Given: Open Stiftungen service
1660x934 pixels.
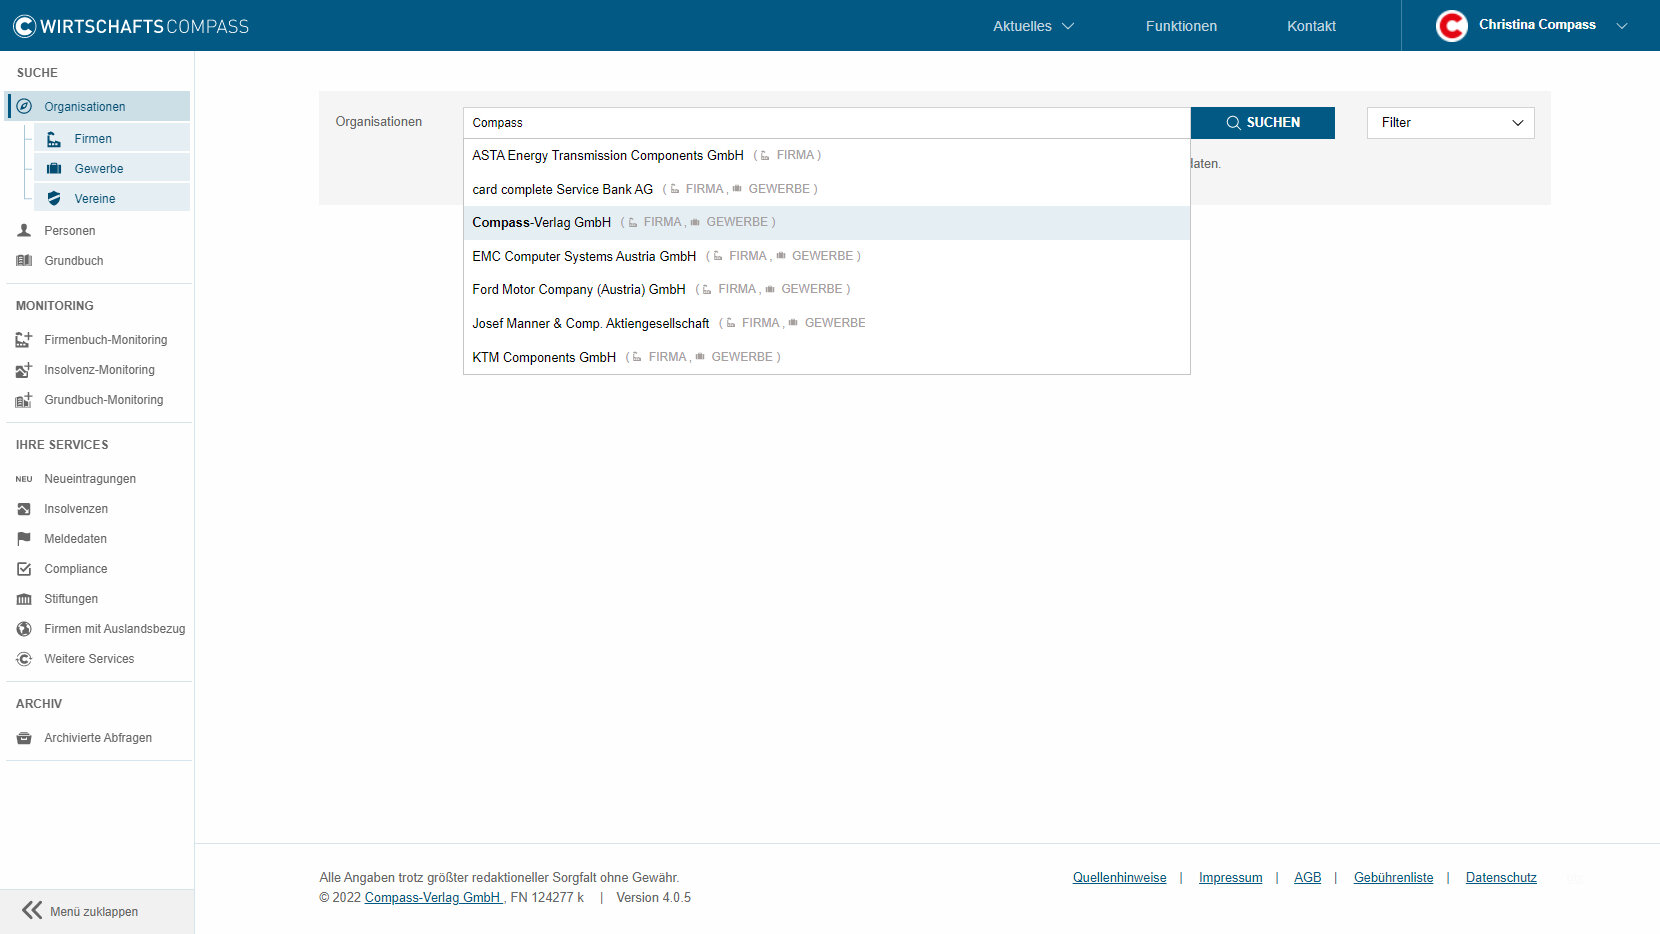Looking at the screenshot, I should click(x=71, y=599).
